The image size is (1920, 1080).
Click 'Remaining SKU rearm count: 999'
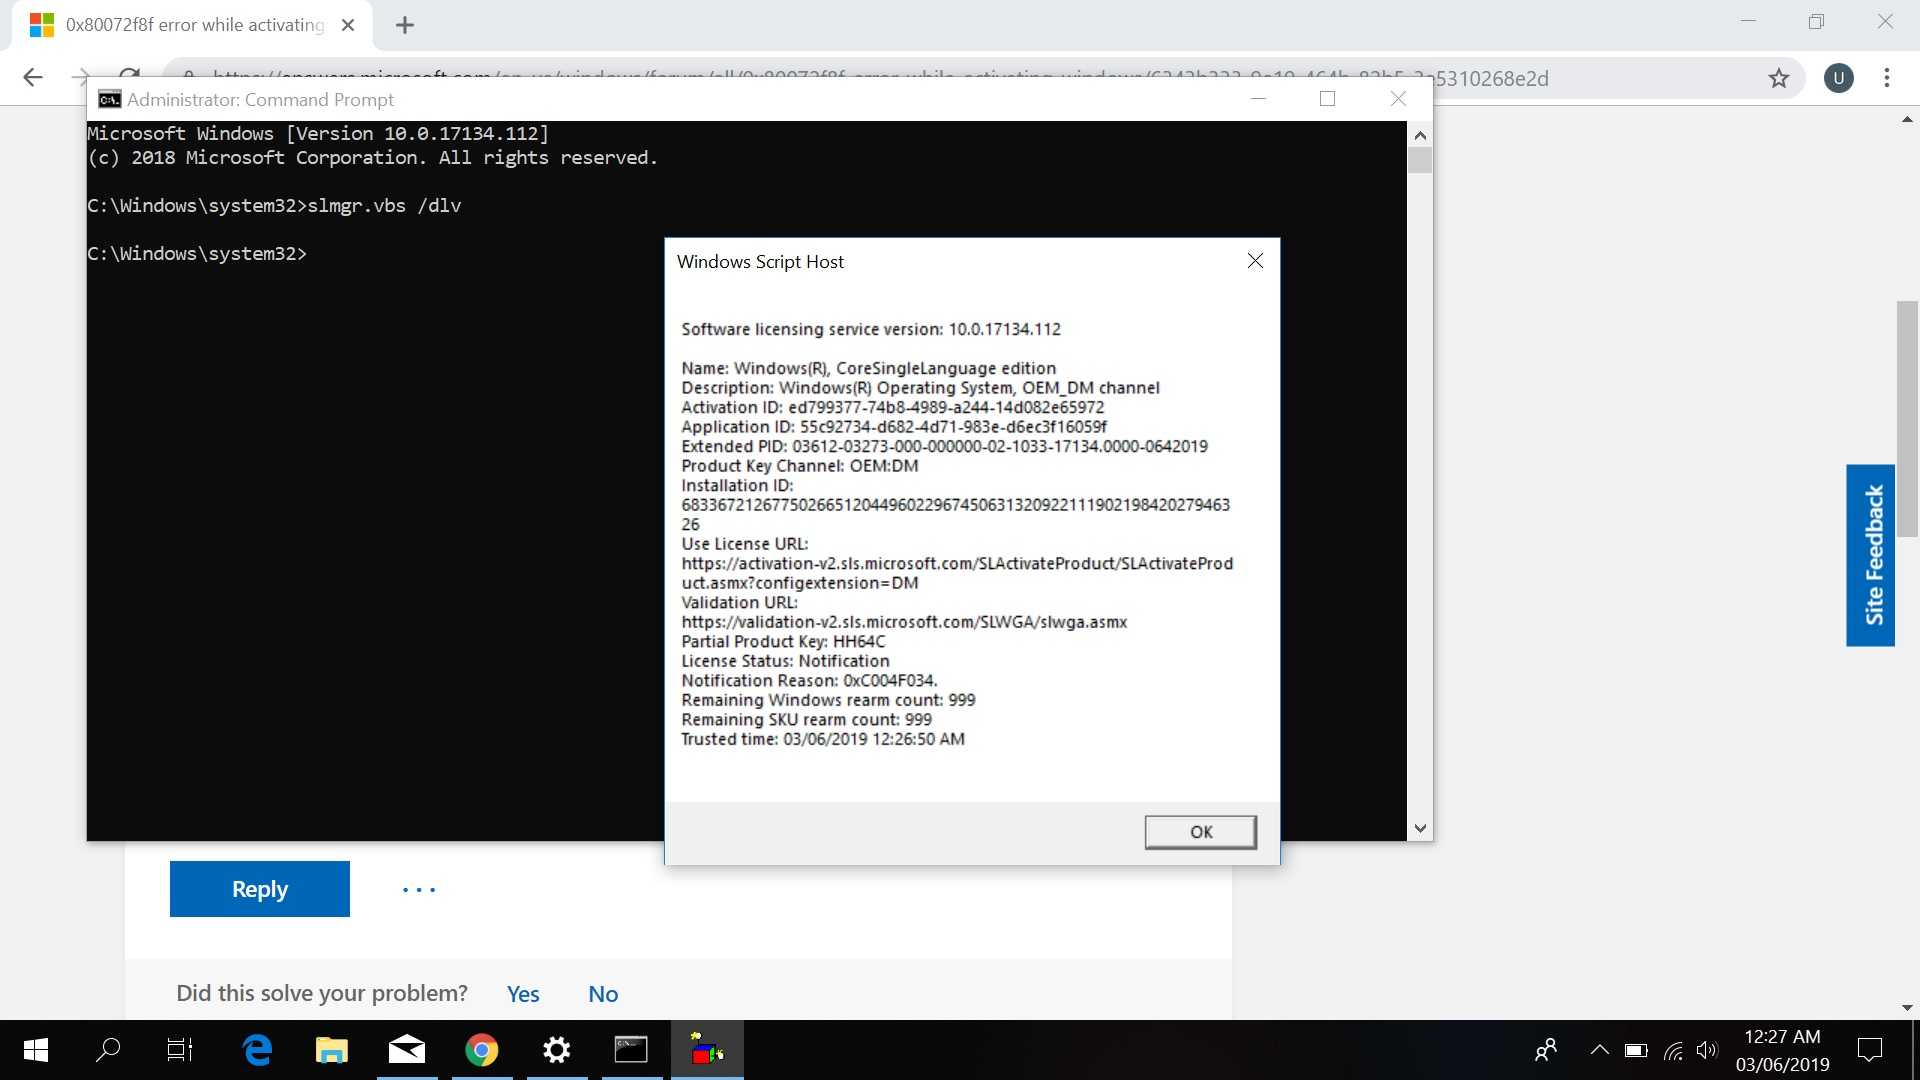[x=806, y=720]
